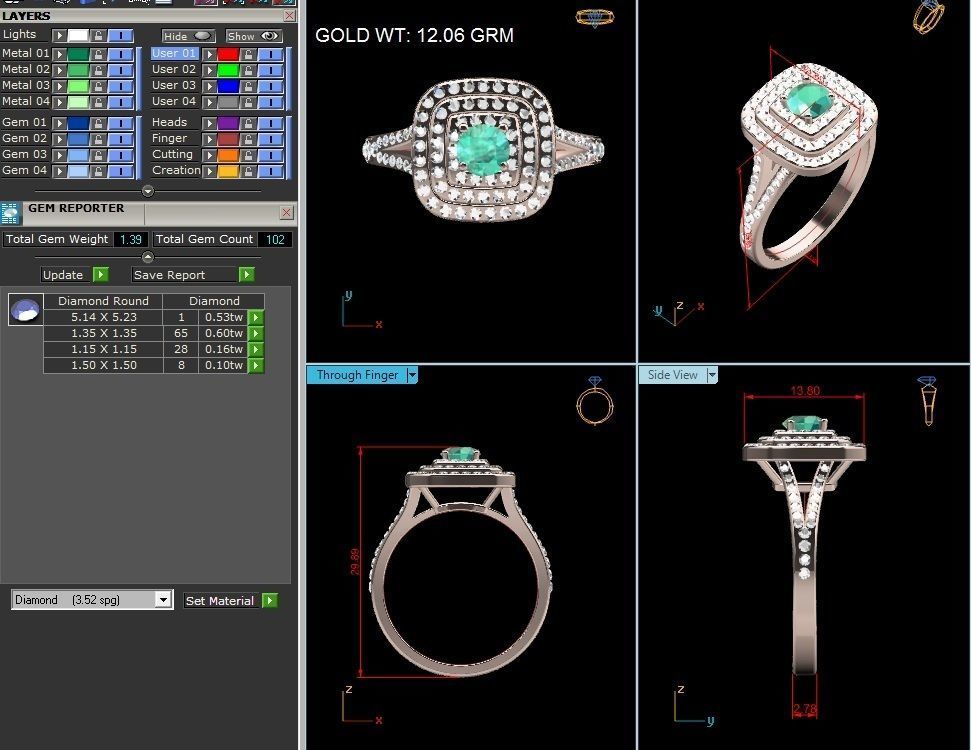Open the red User 01 color swatch

[x=228, y=54]
